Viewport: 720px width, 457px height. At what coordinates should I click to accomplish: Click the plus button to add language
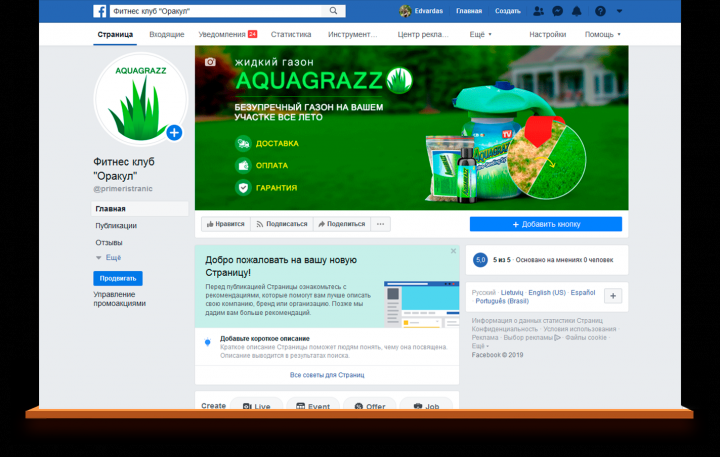[613, 296]
